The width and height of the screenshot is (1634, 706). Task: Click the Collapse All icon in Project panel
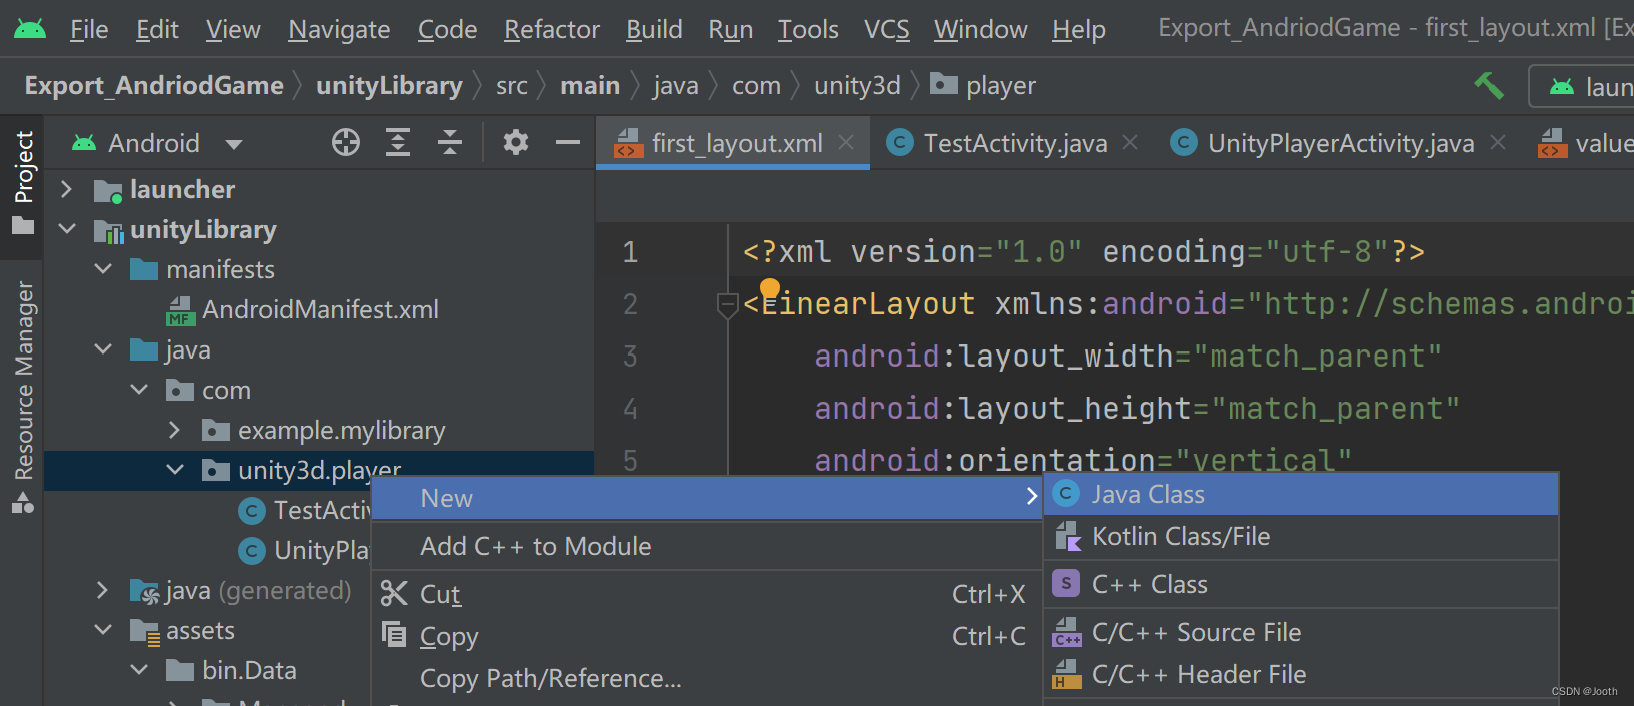pos(450,143)
